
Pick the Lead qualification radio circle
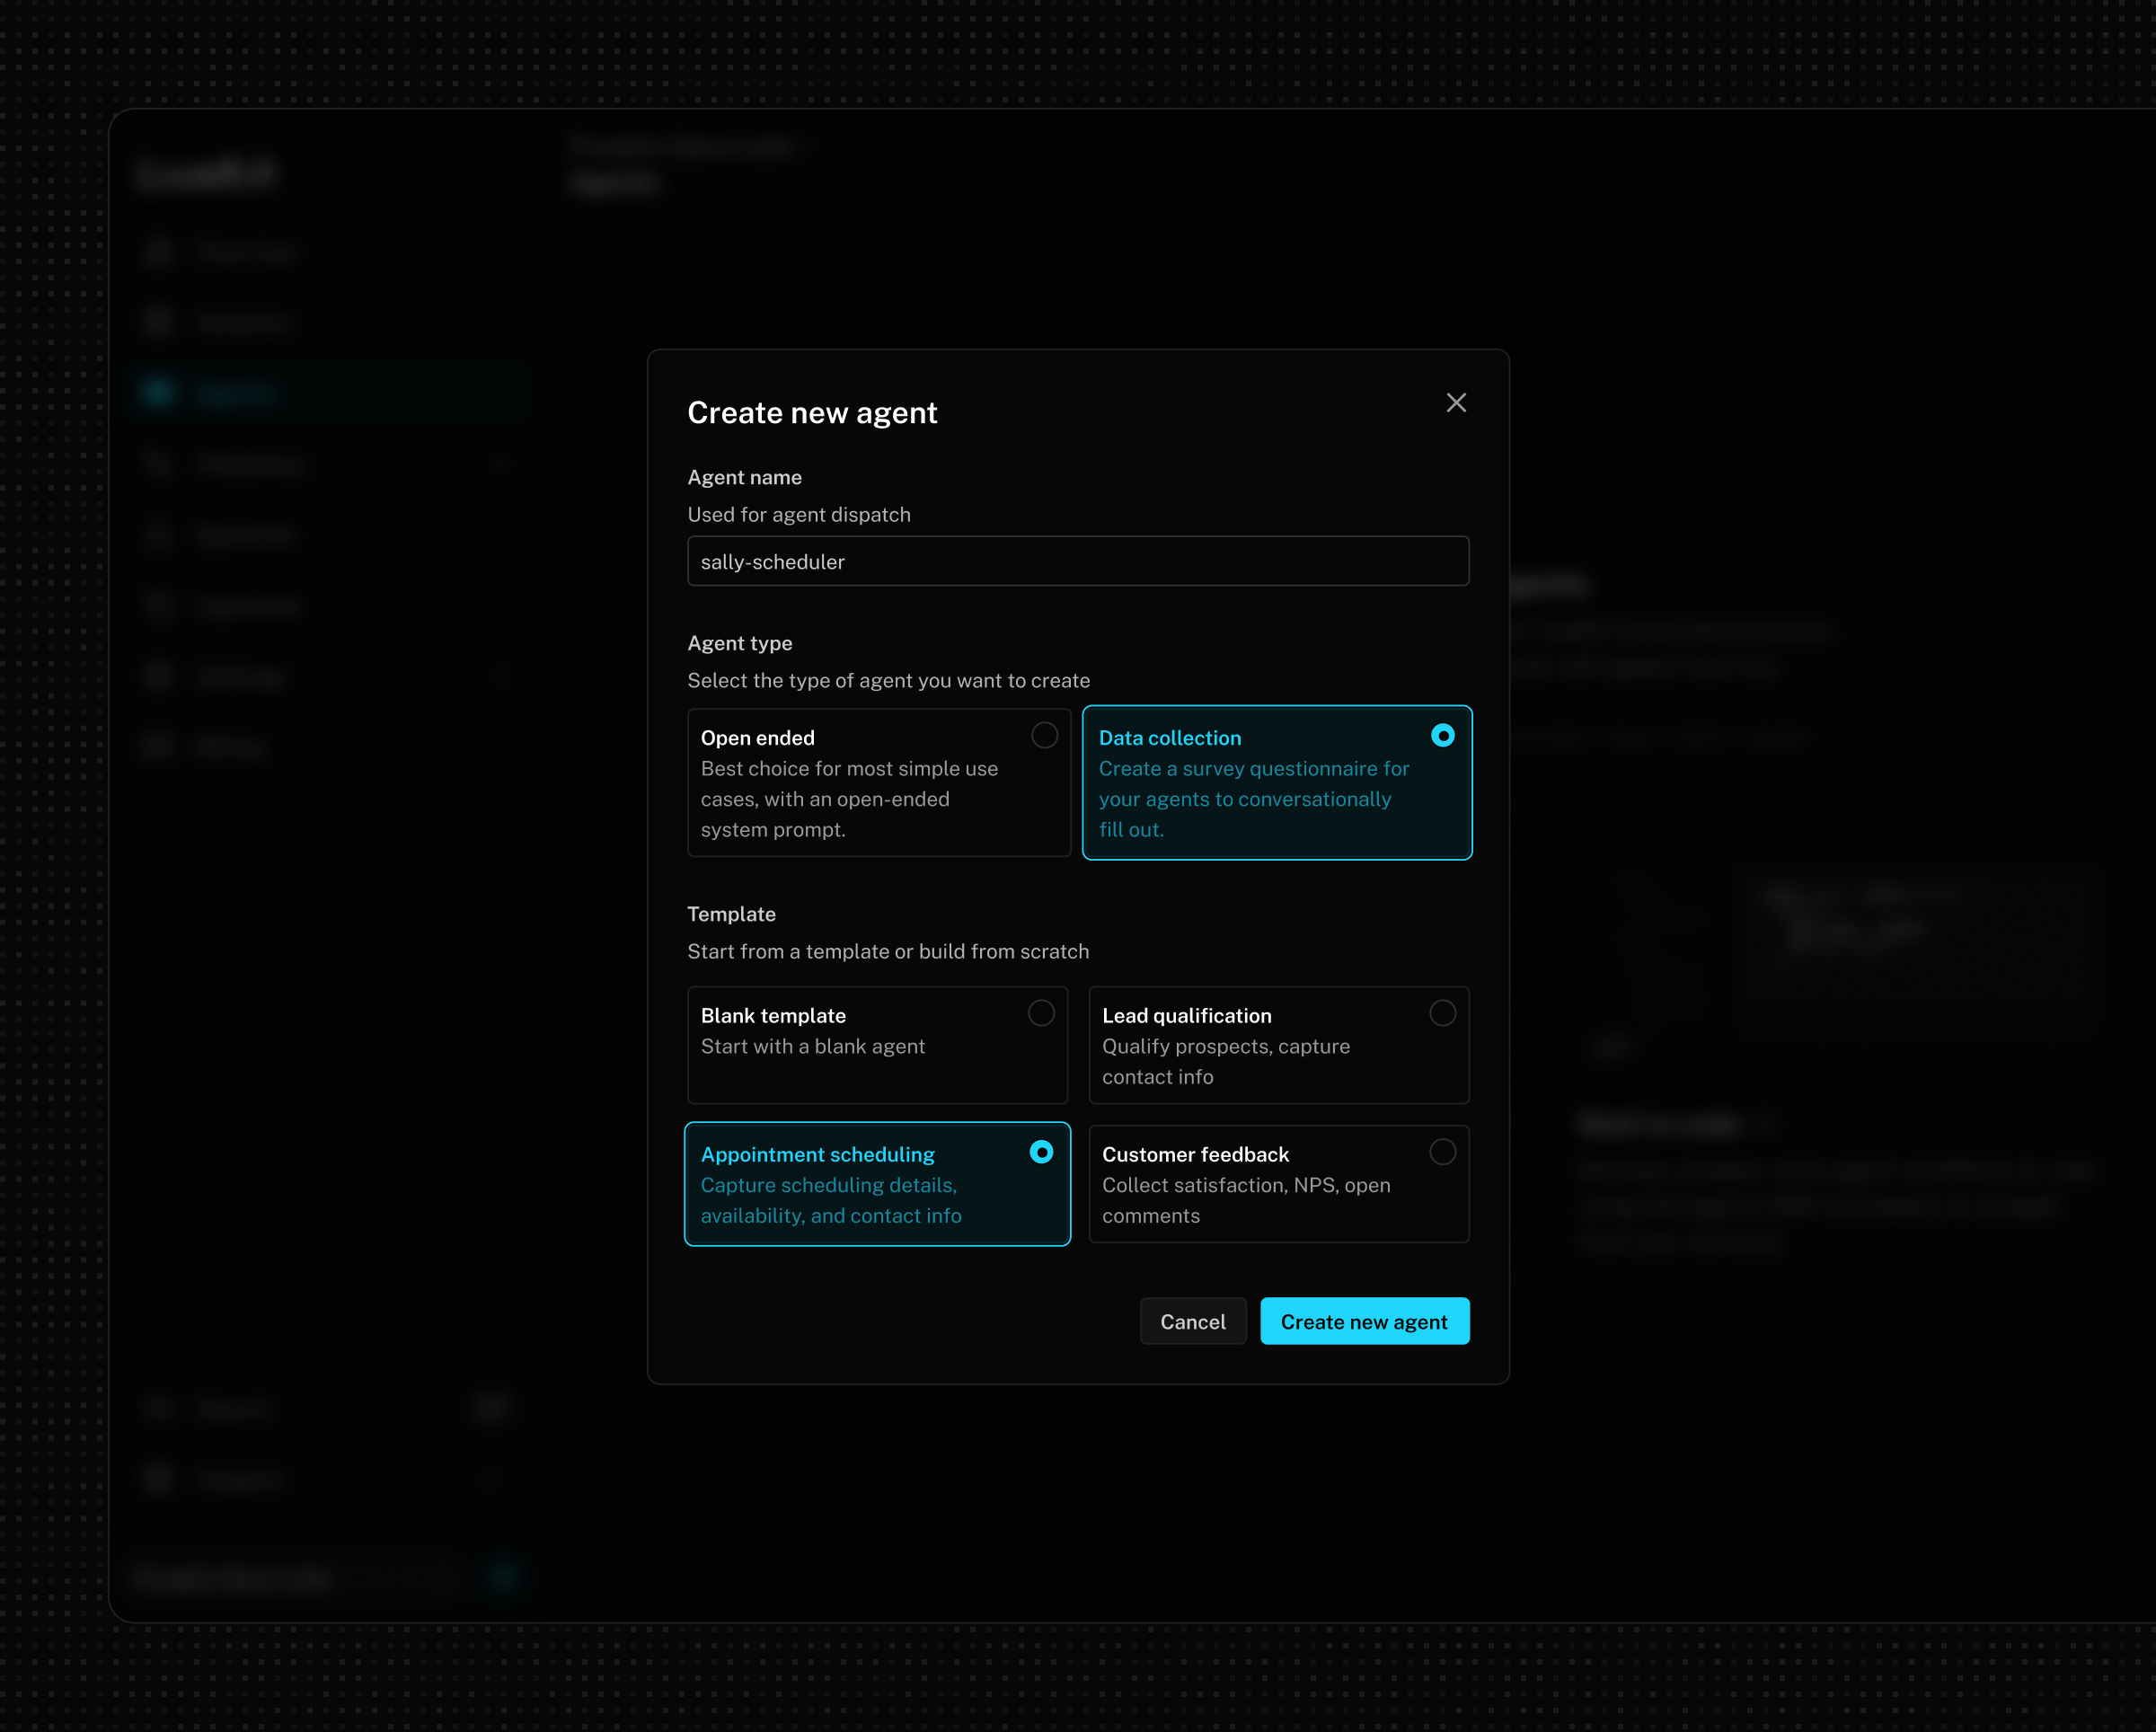pyautogui.click(x=1442, y=1013)
